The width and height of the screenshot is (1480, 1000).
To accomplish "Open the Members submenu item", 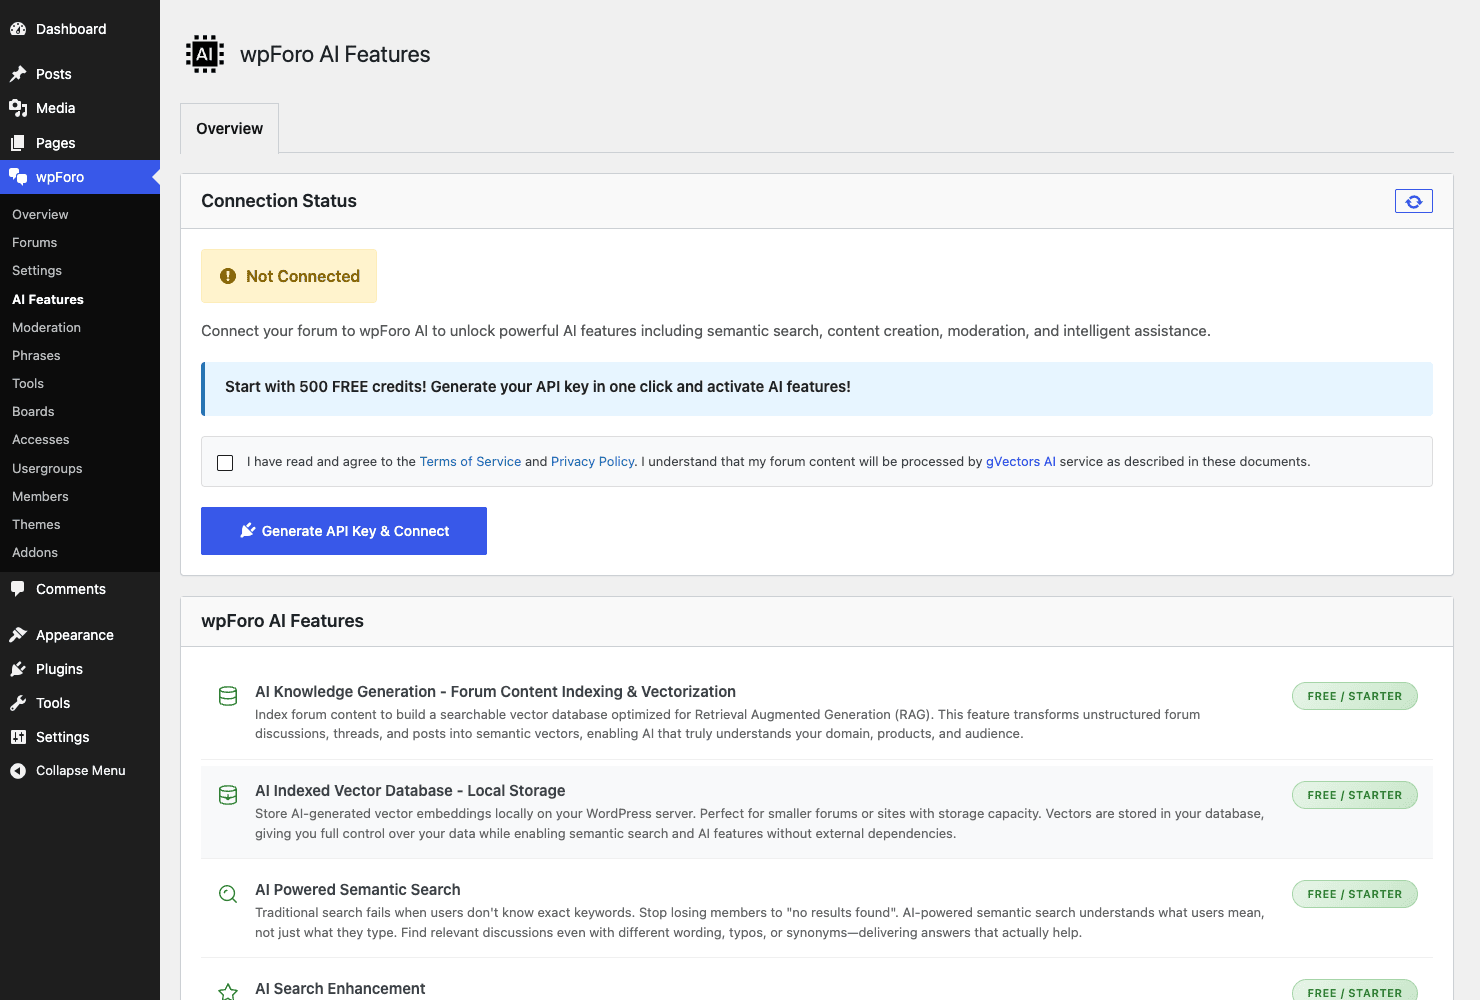I will coord(40,496).
